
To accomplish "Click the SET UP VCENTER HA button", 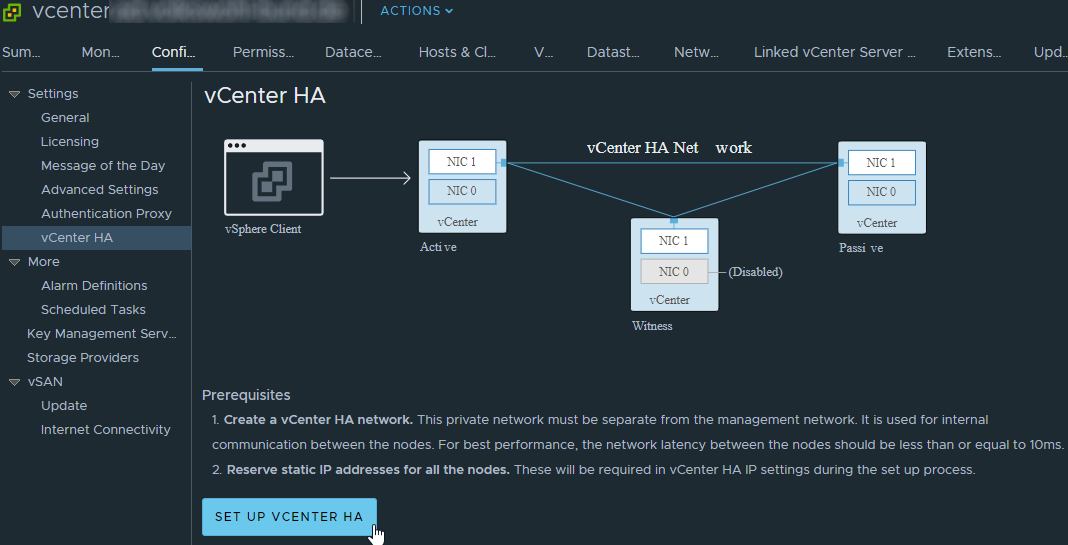I will point(289,517).
